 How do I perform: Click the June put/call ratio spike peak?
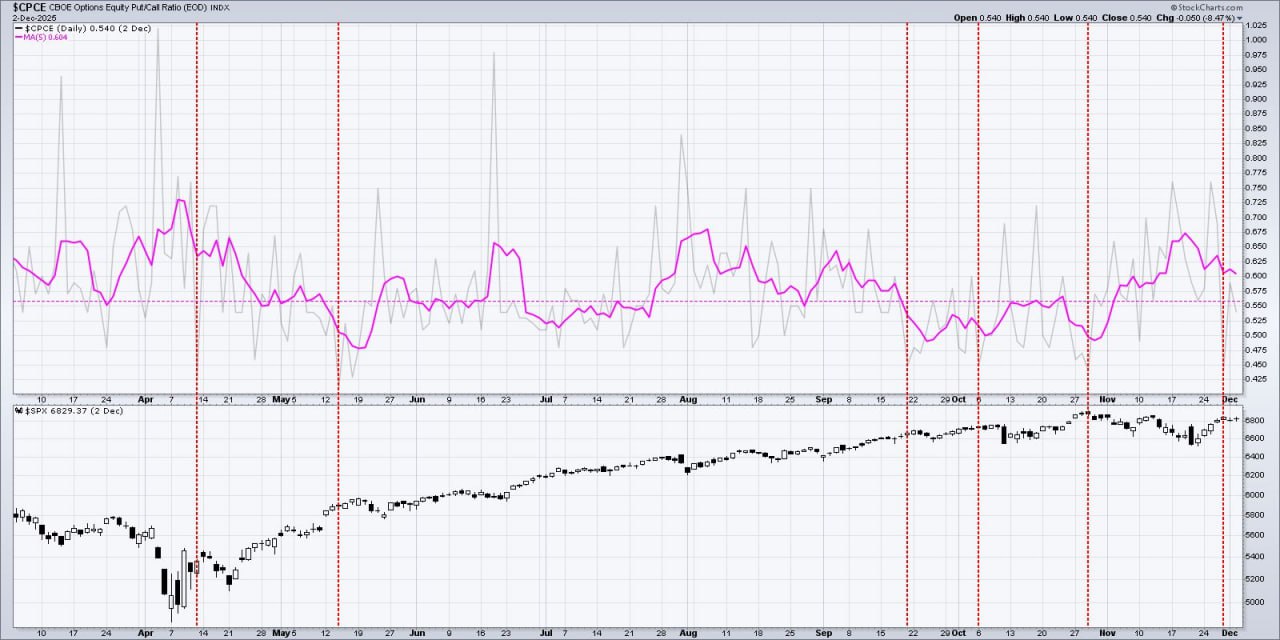[494, 54]
